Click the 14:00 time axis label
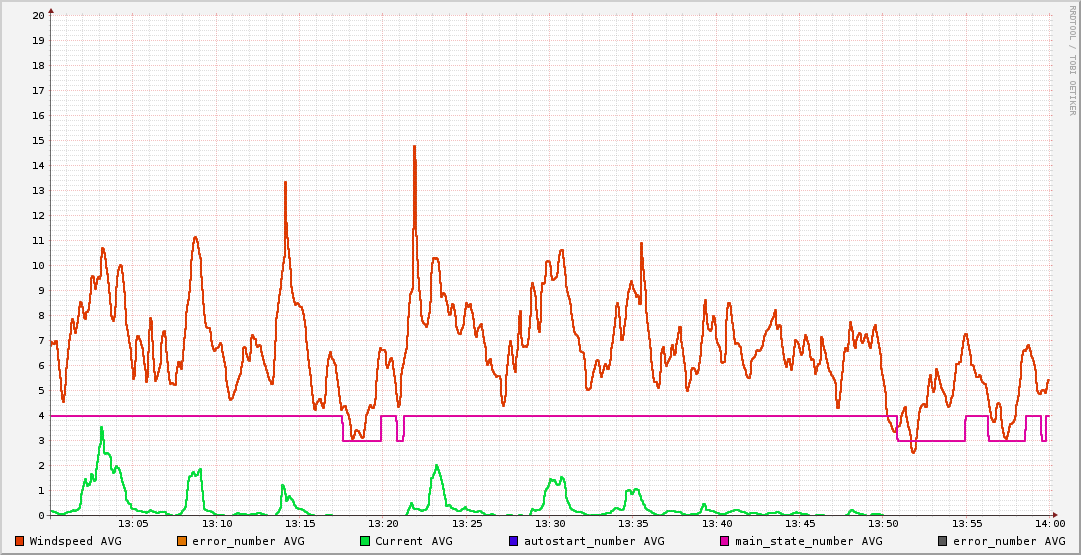This screenshot has width=1081, height=555. (x=1049, y=524)
